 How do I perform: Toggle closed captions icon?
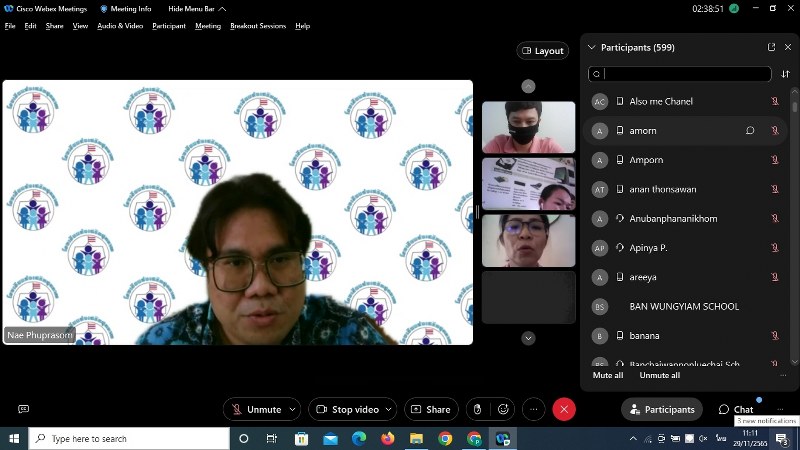click(x=23, y=409)
